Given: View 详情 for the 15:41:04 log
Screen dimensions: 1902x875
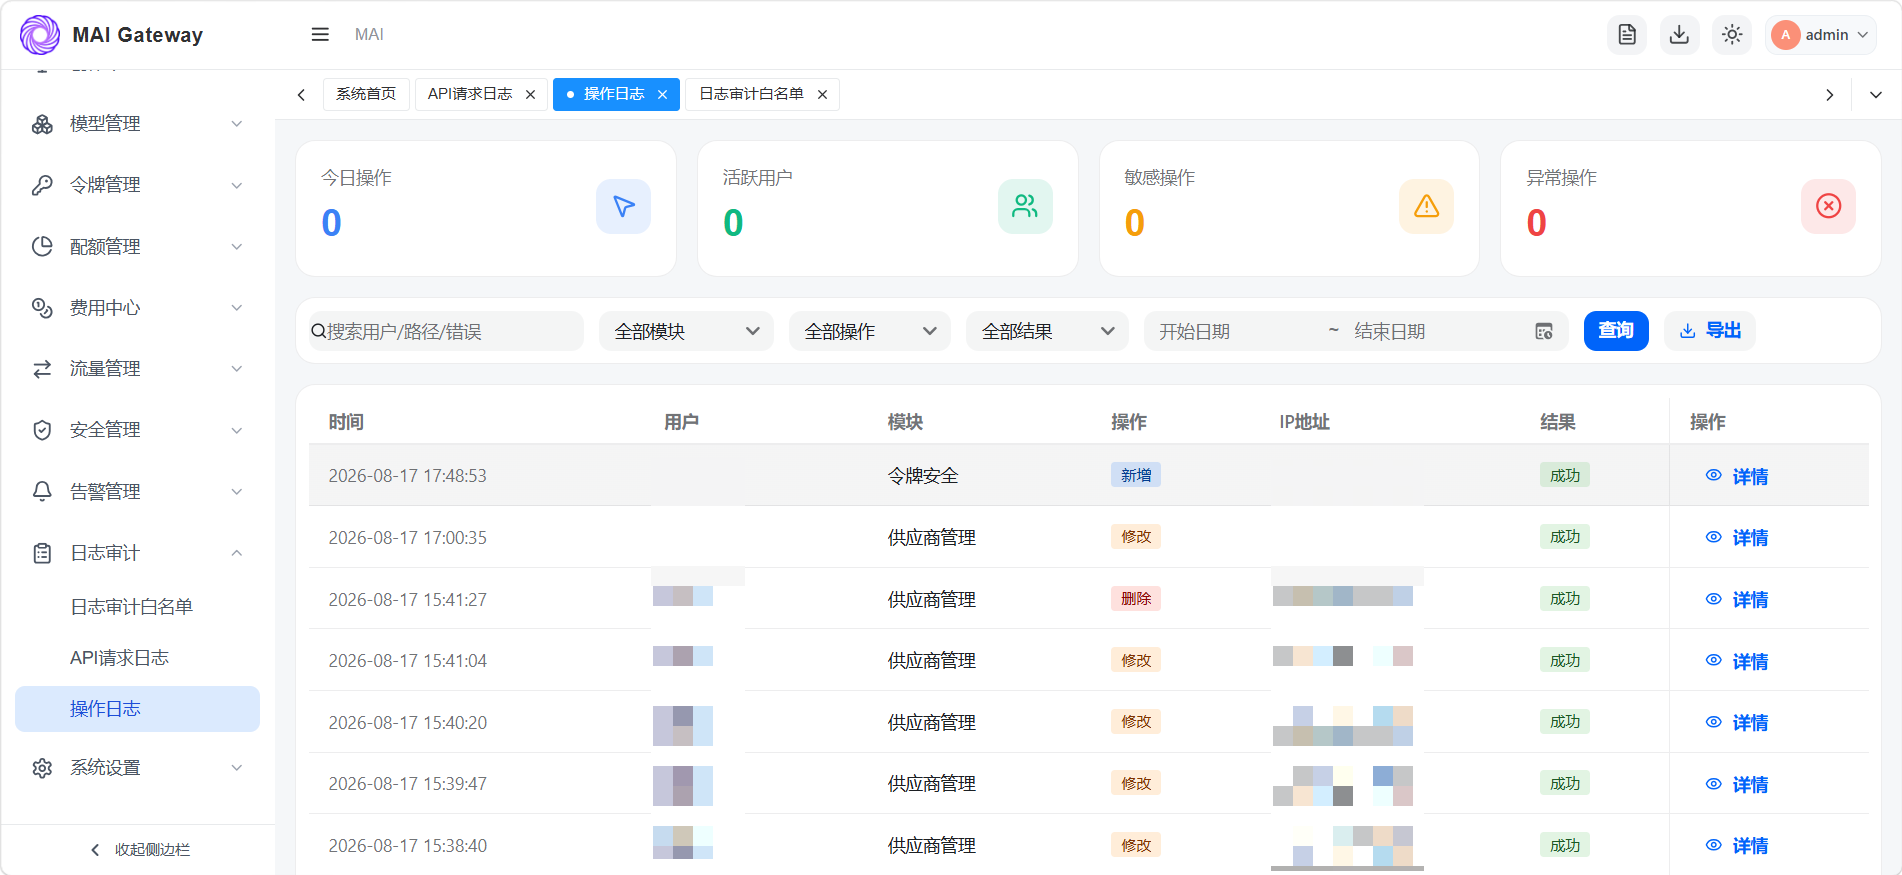Looking at the screenshot, I should pyautogui.click(x=1737, y=661).
